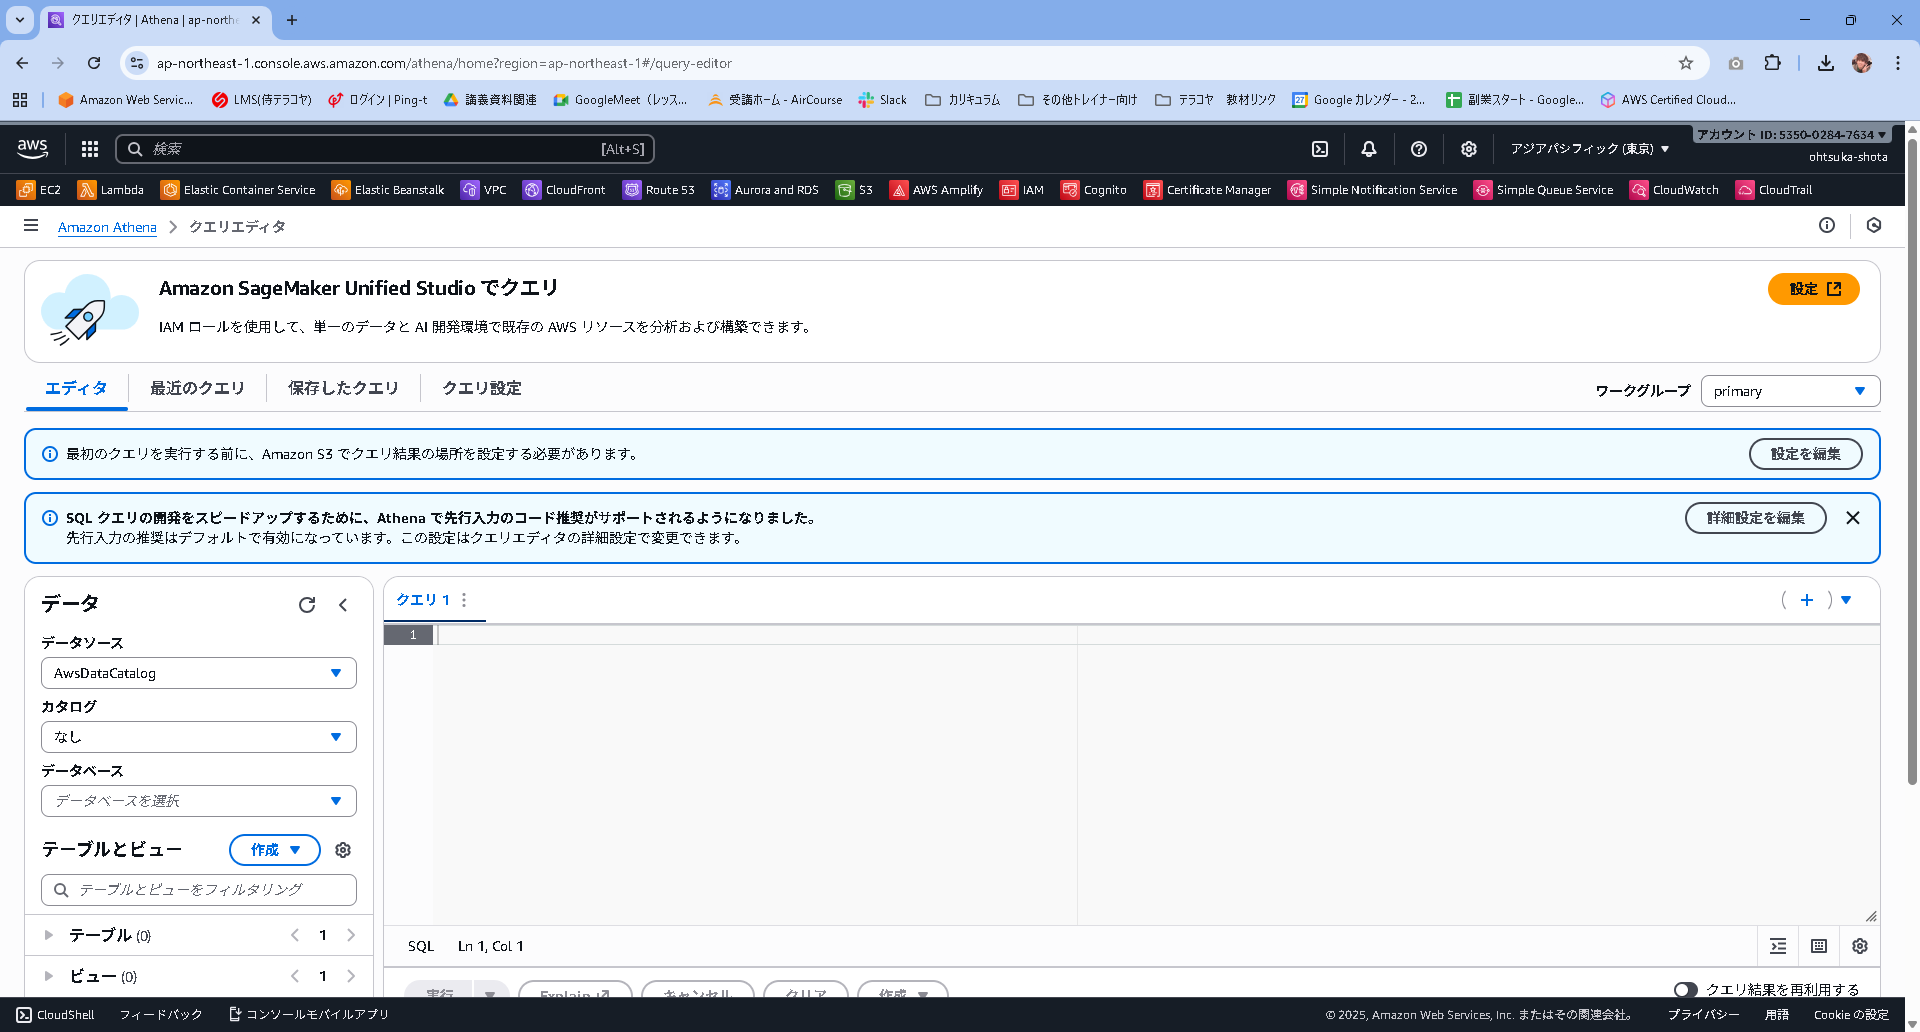Open the table and view Create dropdown
The image size is (1920, 1032).
275,850
